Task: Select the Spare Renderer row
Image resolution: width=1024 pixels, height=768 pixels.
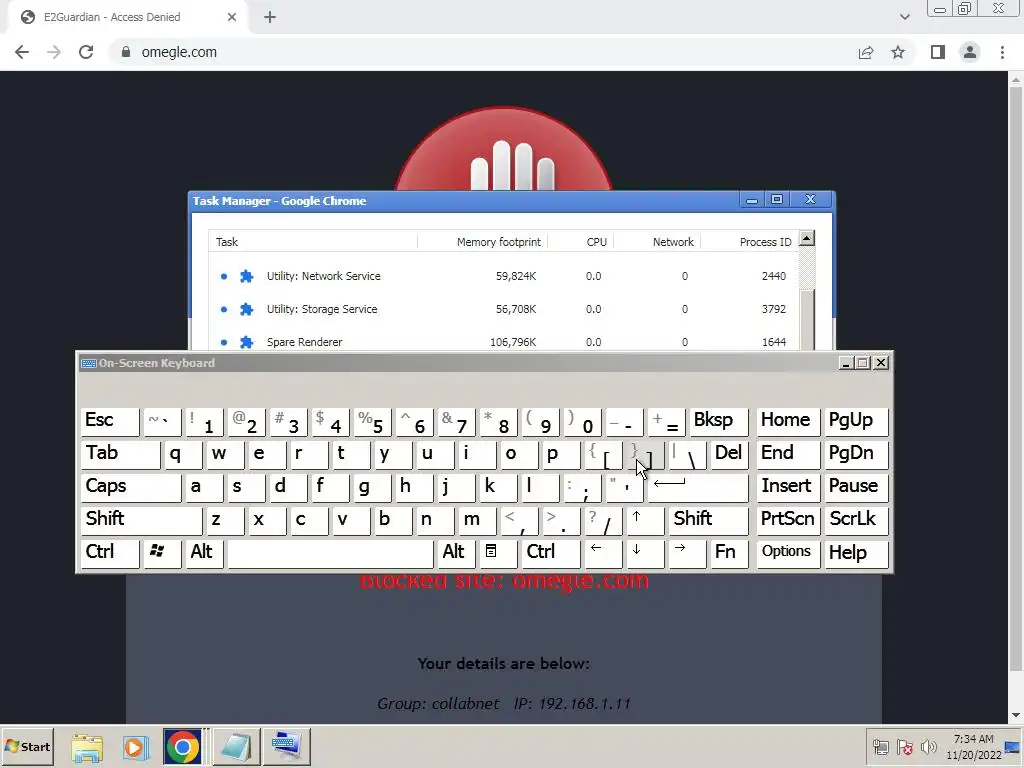Action: click(x=504, y=342)
